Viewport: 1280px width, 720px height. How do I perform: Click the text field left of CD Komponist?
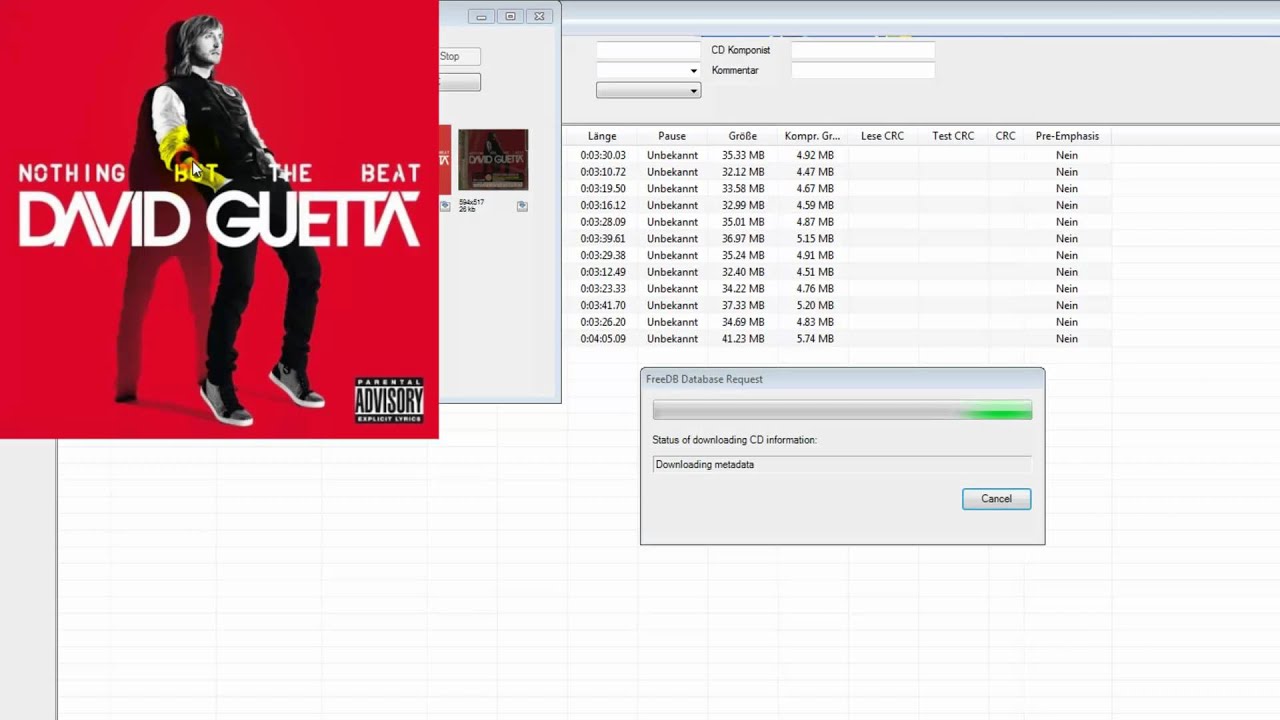point(648,50)
